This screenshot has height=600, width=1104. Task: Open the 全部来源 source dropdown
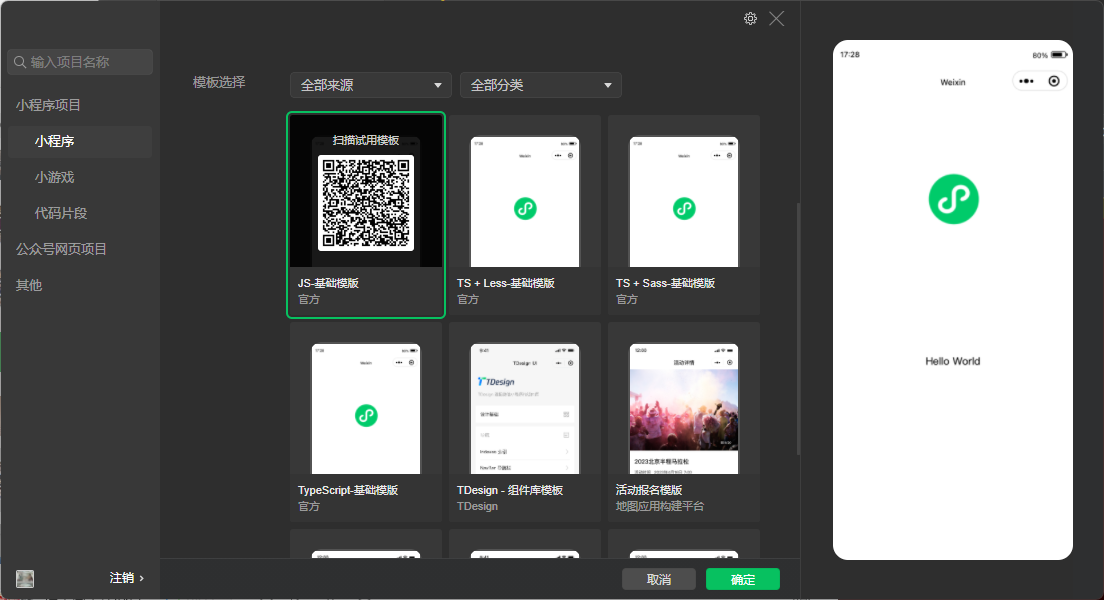click(x=371, y=85)
